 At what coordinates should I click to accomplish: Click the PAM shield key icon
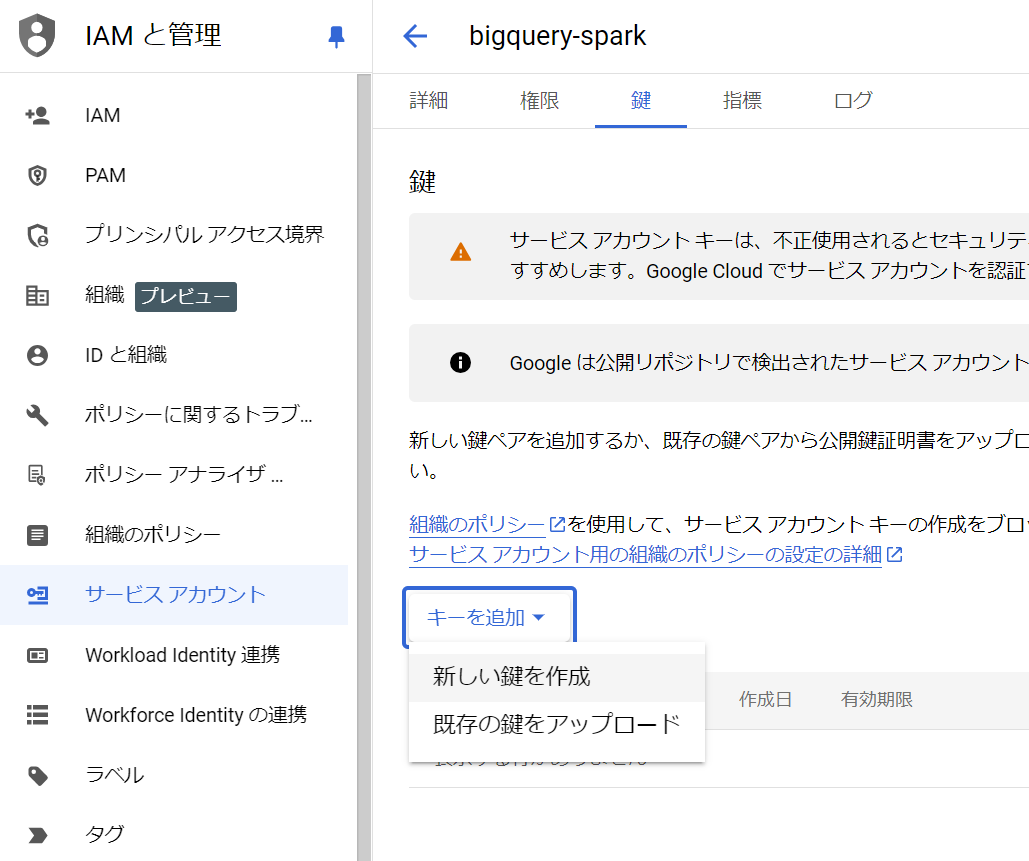pyautogui.click(x=37, y=175)
